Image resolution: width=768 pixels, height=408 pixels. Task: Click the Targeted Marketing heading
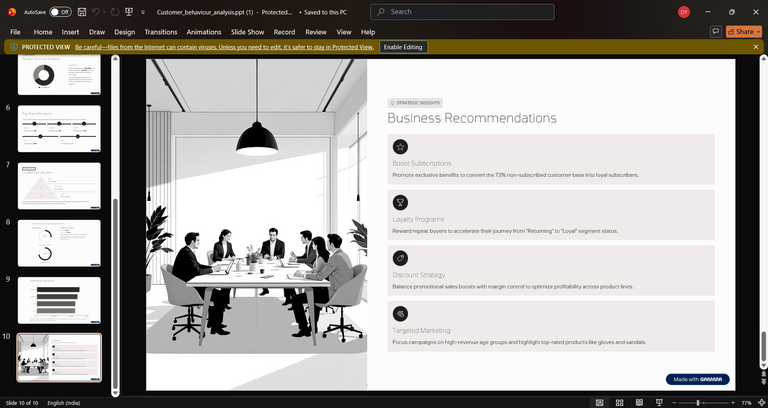coord(421,330)
